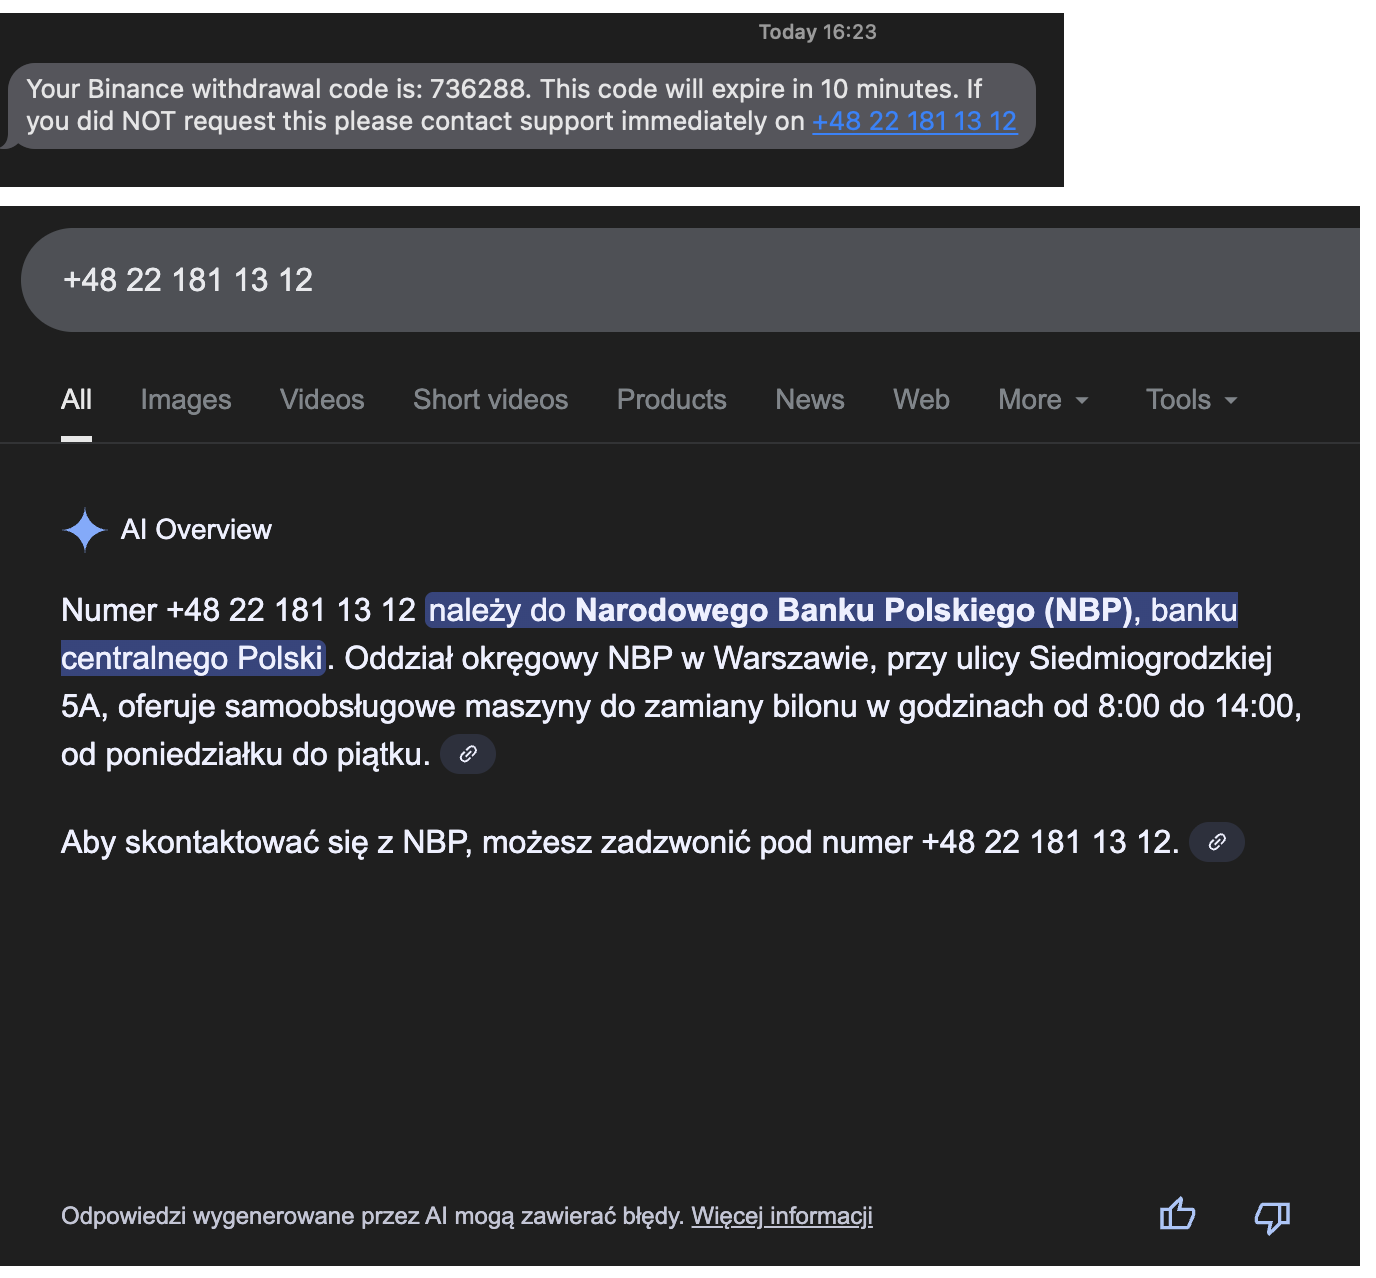Viewport: 1376px width, 1278px height.
Task: Click the 'Today 16:23' message timestamp
Action: point(817,32)
